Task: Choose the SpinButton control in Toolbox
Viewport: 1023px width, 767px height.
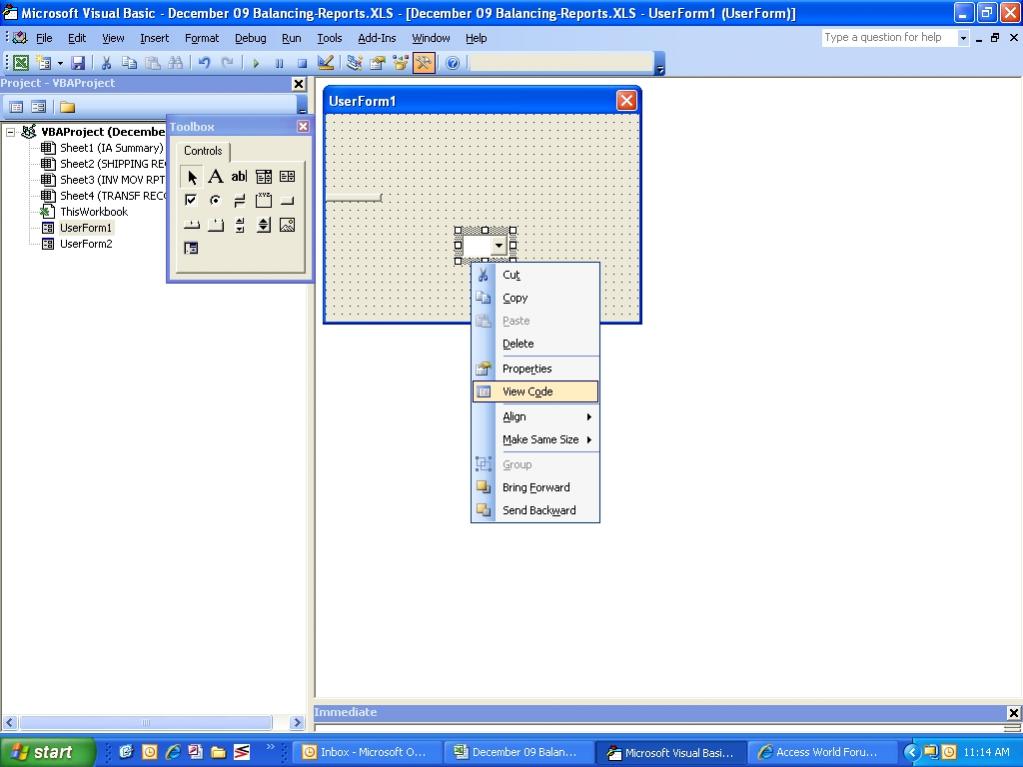Action: tap(264, 225)
